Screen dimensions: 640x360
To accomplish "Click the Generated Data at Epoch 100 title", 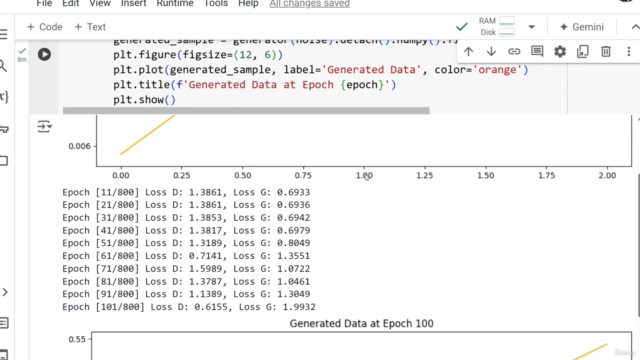I will 362,324.
